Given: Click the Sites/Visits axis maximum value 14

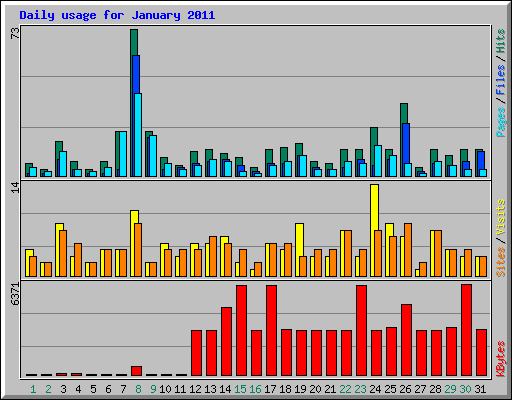Looking at the screenshot, I should click(15, 188).
